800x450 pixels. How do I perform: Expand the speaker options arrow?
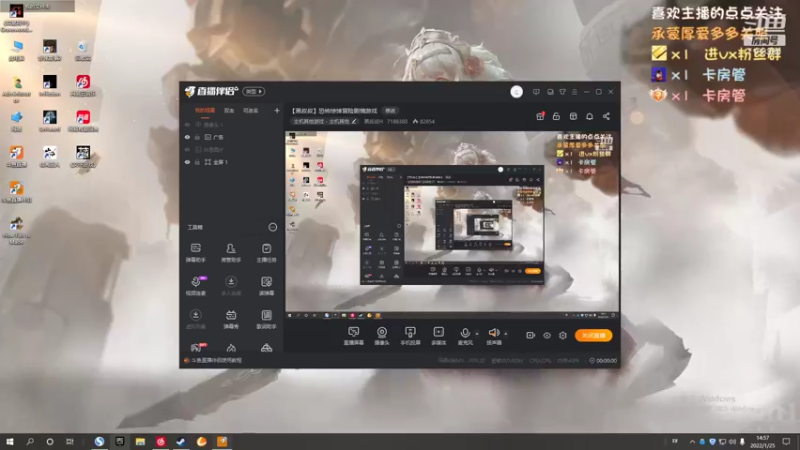click(x=506, y=334)
